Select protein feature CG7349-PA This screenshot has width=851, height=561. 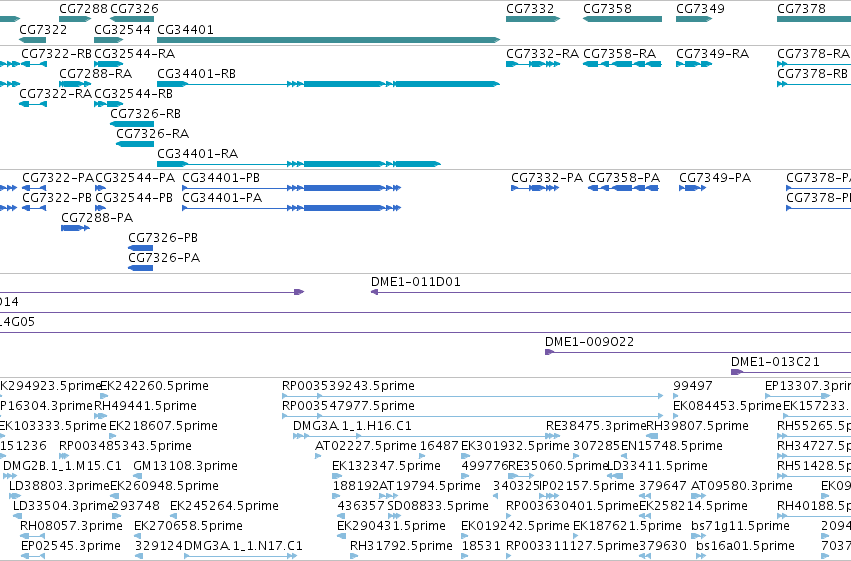click(x=693, y=188)
